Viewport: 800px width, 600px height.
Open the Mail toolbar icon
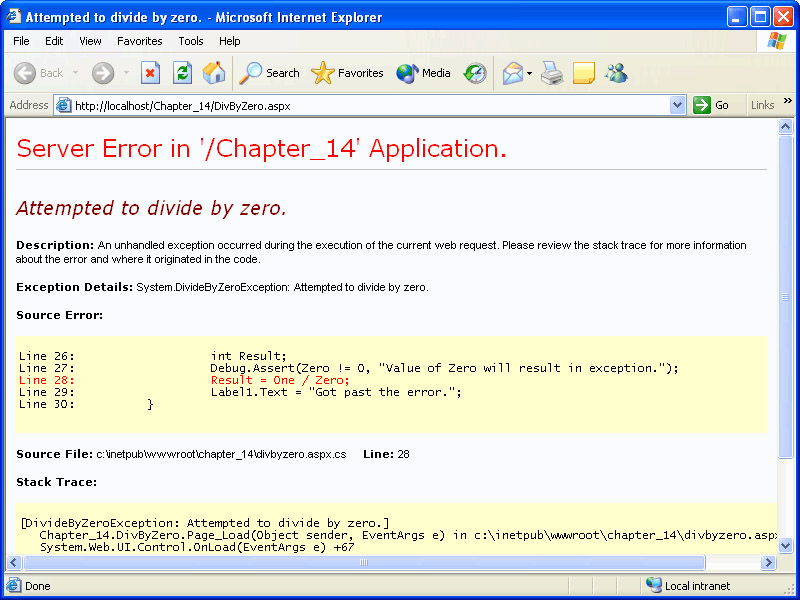point(513,73)
